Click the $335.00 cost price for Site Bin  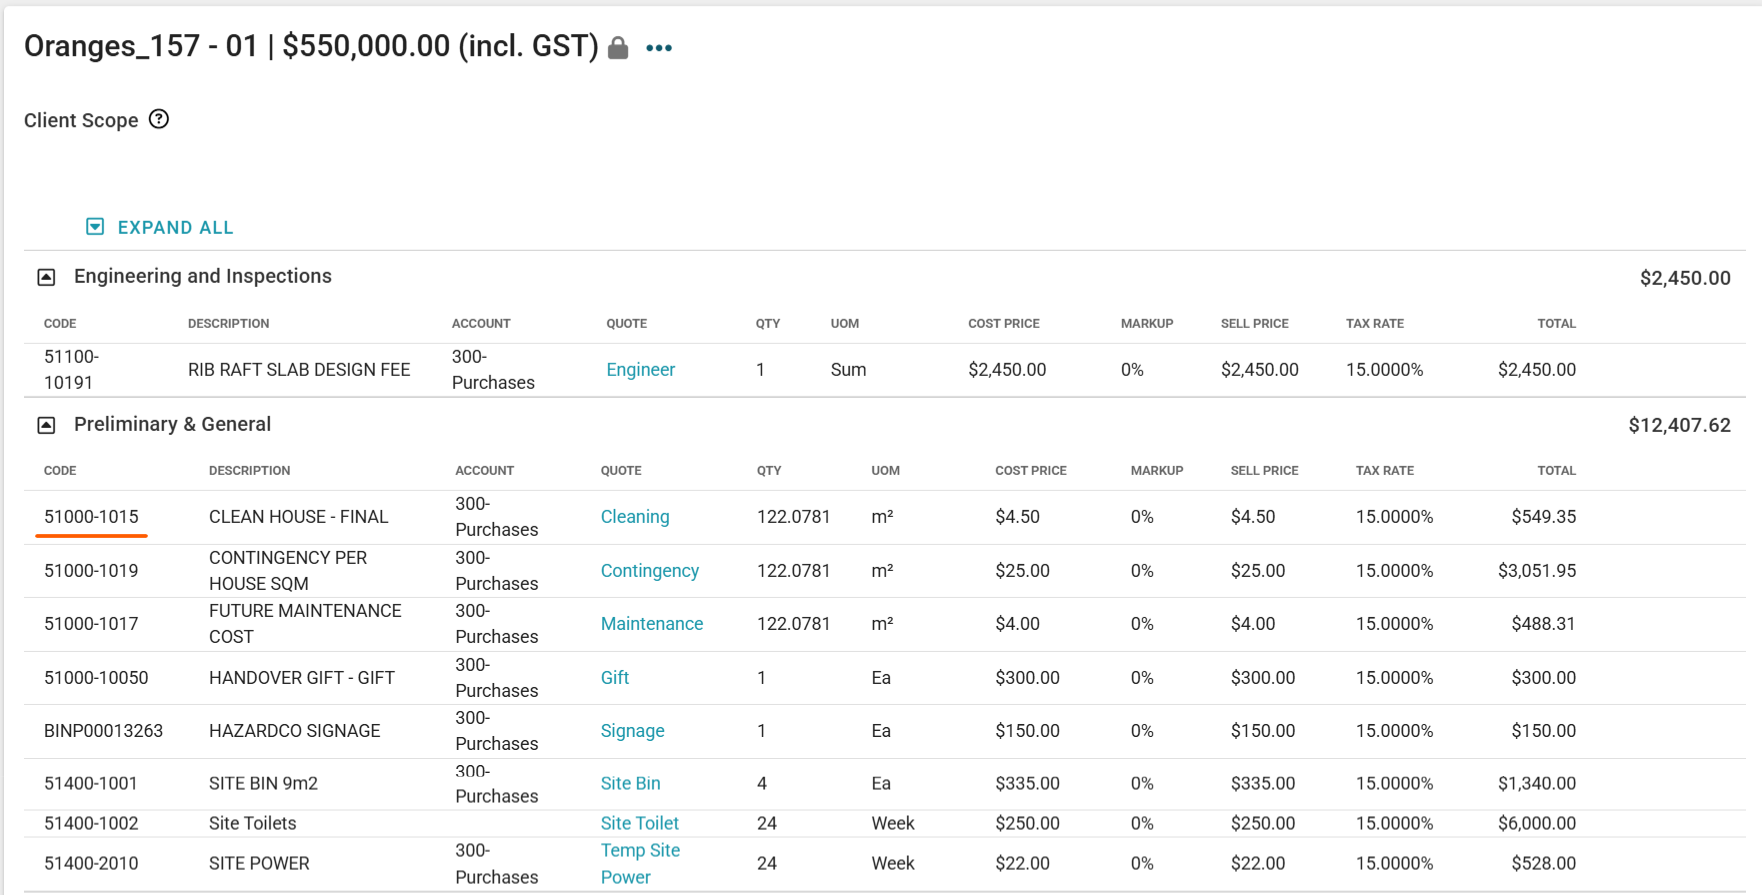click(1027, 783)
